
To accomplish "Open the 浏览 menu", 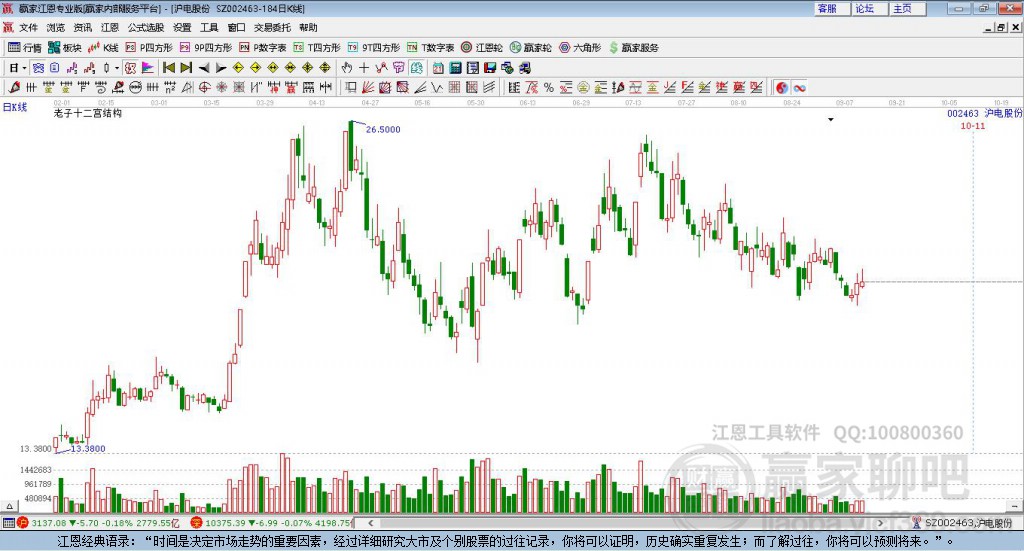I will 56,27.
